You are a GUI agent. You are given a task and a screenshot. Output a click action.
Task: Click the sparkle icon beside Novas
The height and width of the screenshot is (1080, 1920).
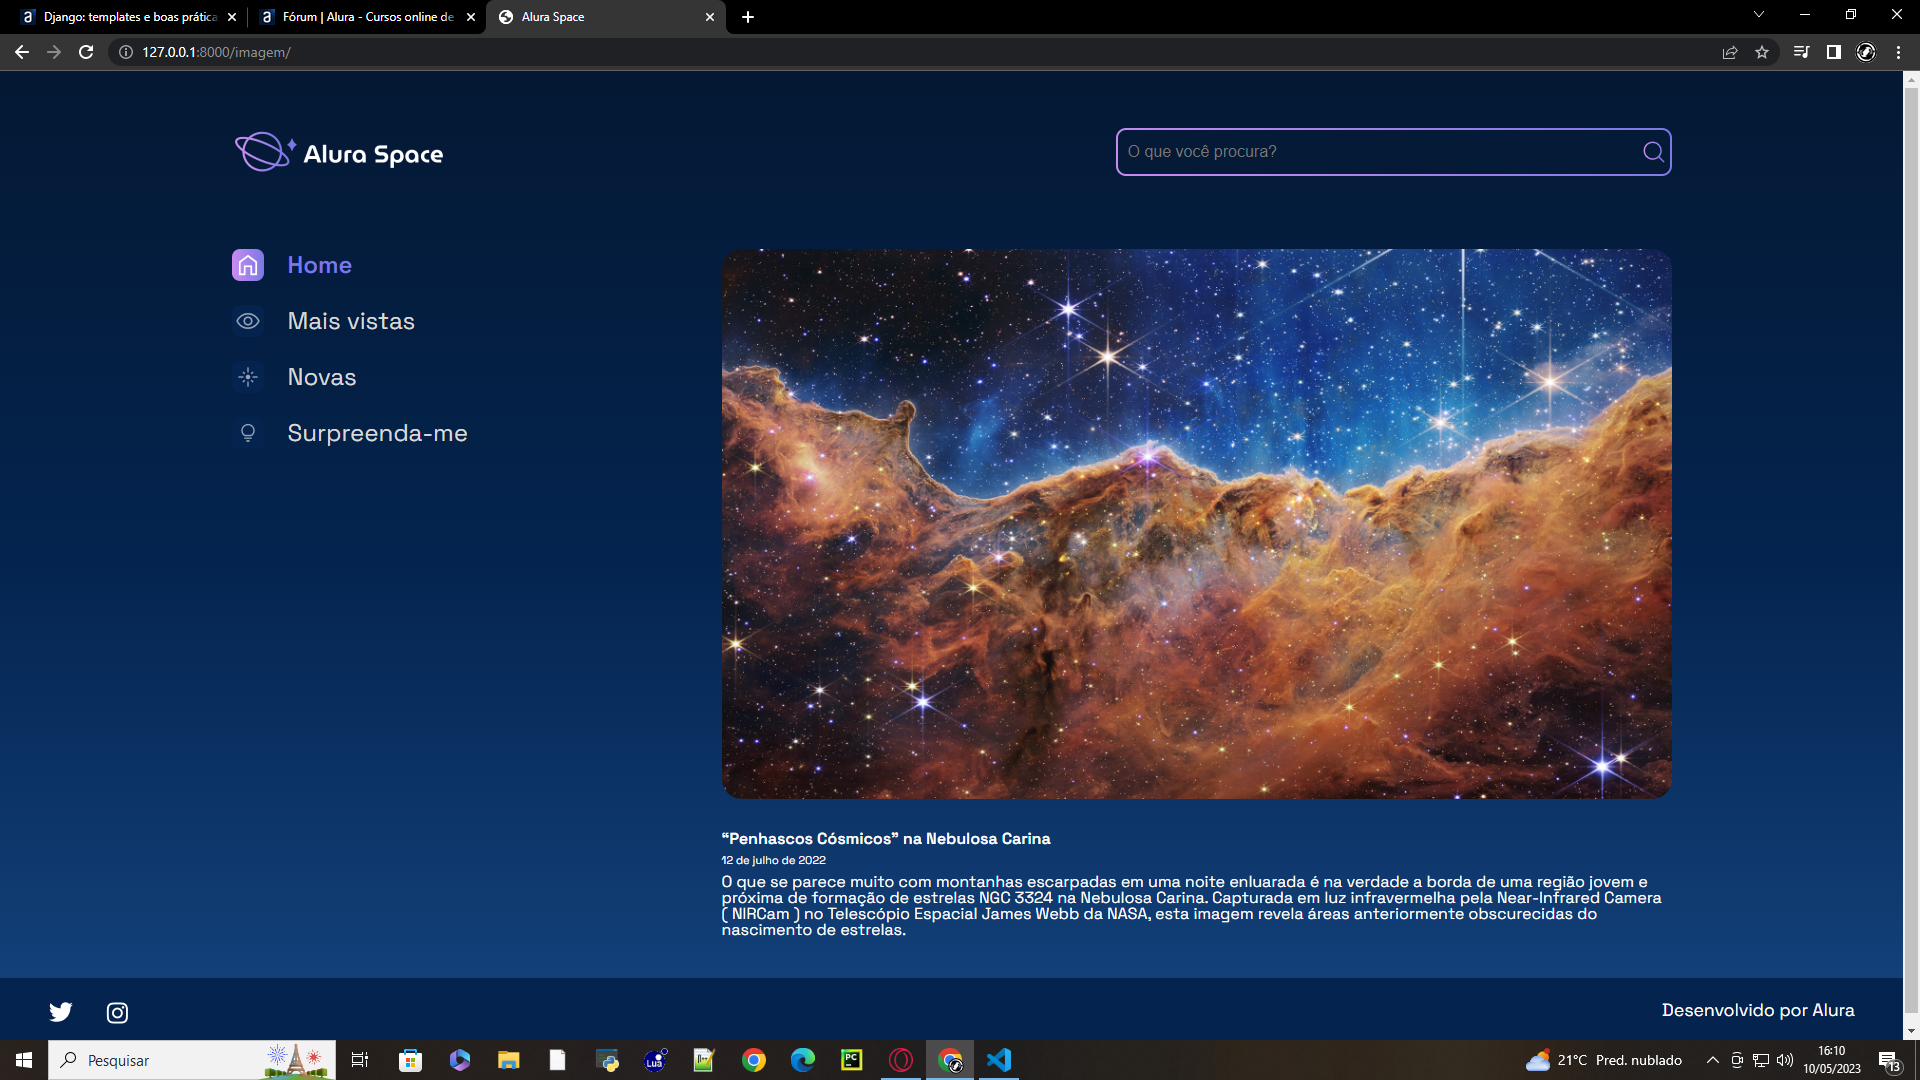(x=248, y=377)
